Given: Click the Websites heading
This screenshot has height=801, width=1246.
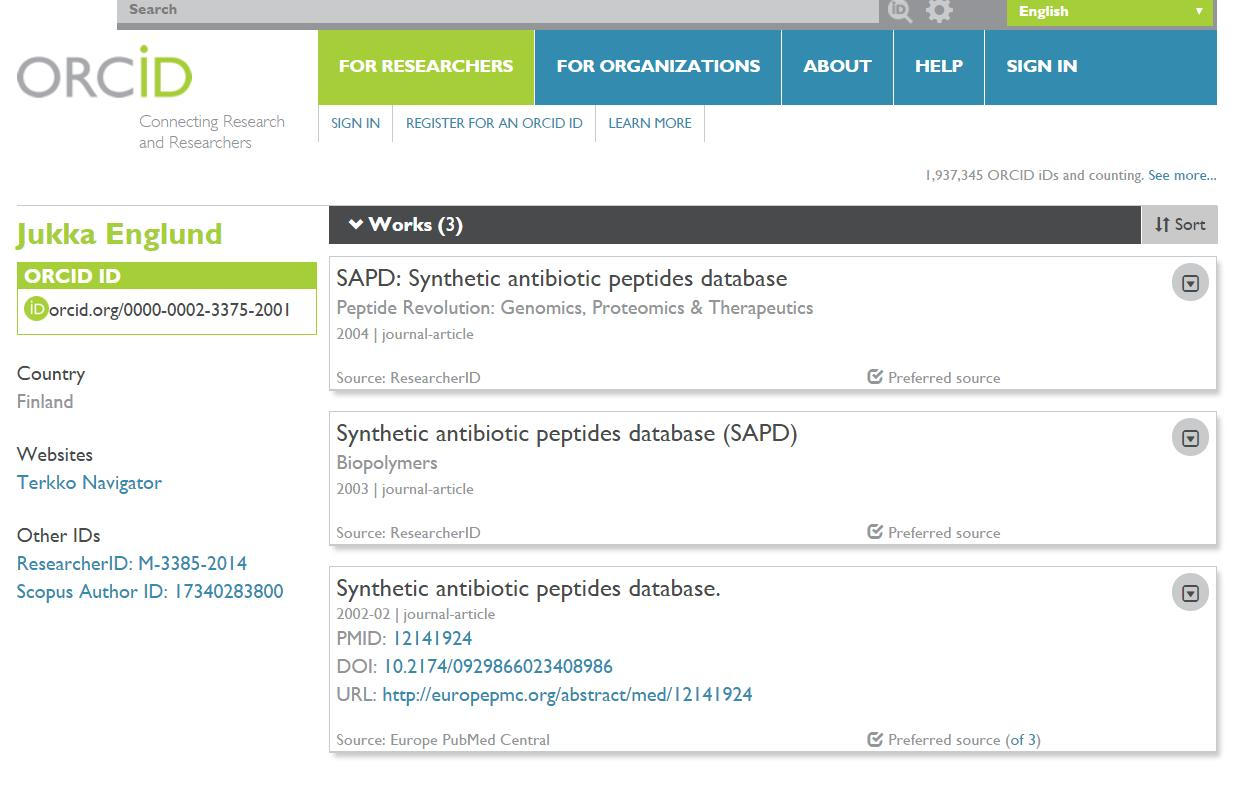Looking at the screenshot, I should point(55,455).
